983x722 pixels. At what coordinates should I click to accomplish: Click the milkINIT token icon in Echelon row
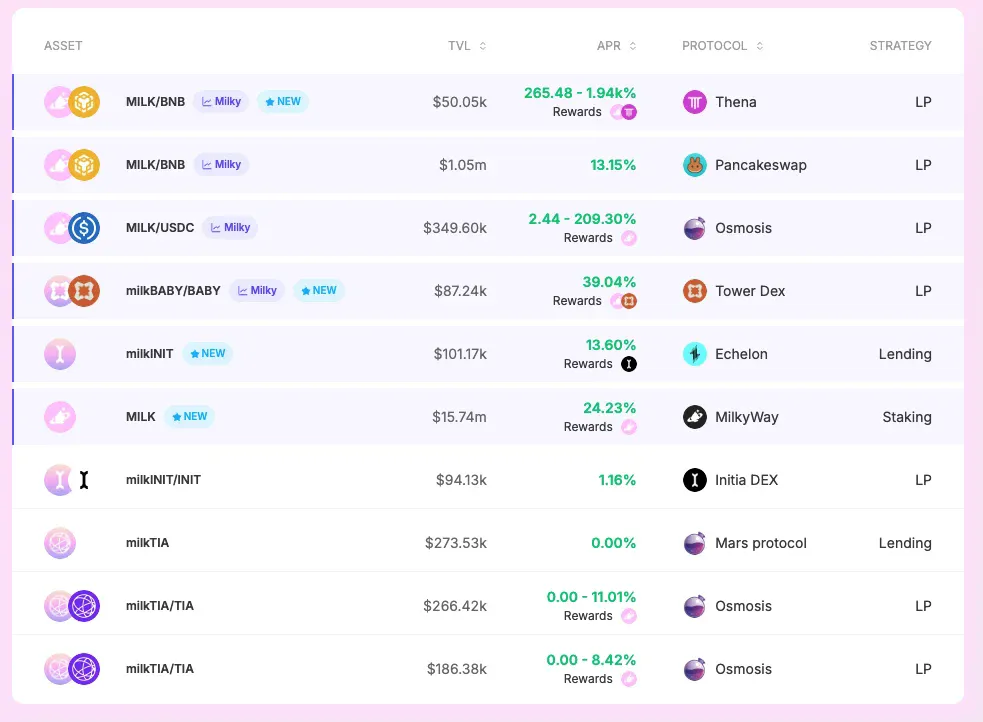[60, 354]
